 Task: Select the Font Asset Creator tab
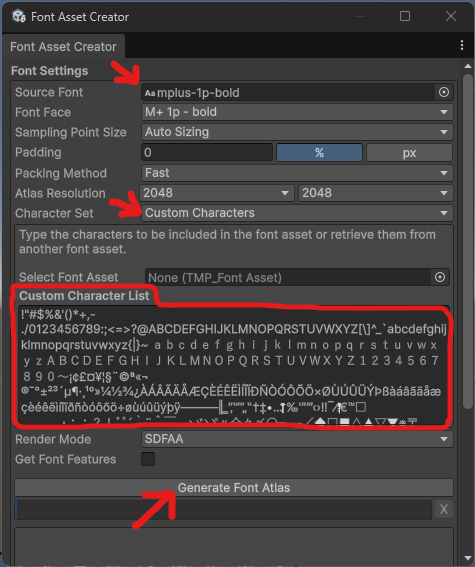(63, 47)
